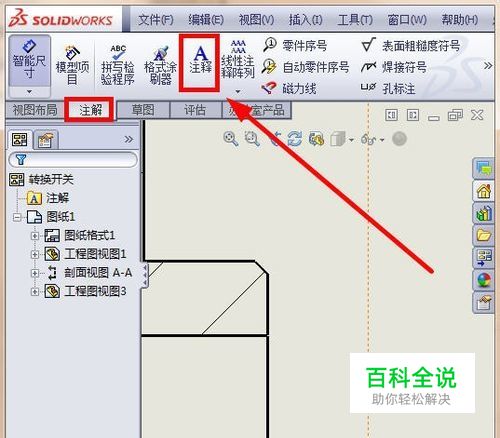Run the 拼写检验程序 spell checker
The width and height of the screenshot is (500, 438).
click(118, 65)
